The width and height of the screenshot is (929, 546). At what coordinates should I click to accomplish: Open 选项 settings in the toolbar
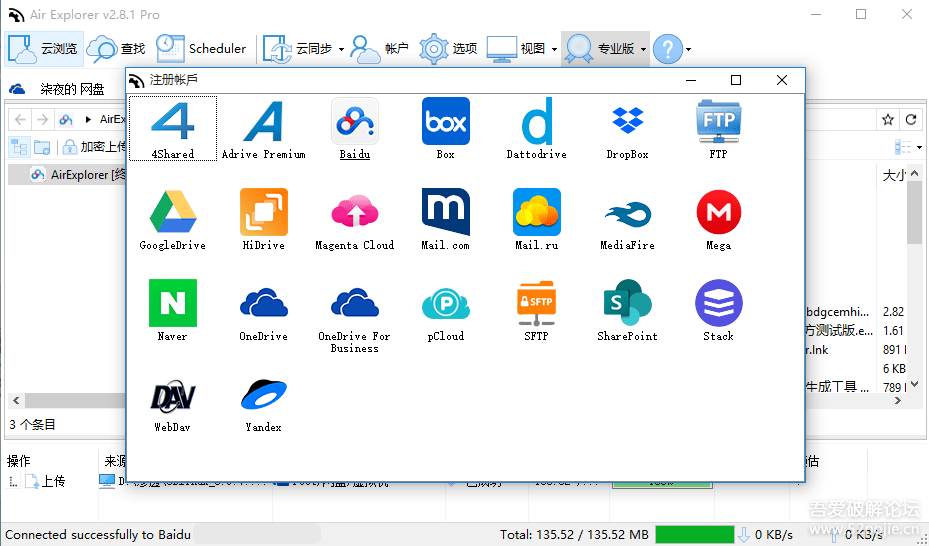coord(449,48)
